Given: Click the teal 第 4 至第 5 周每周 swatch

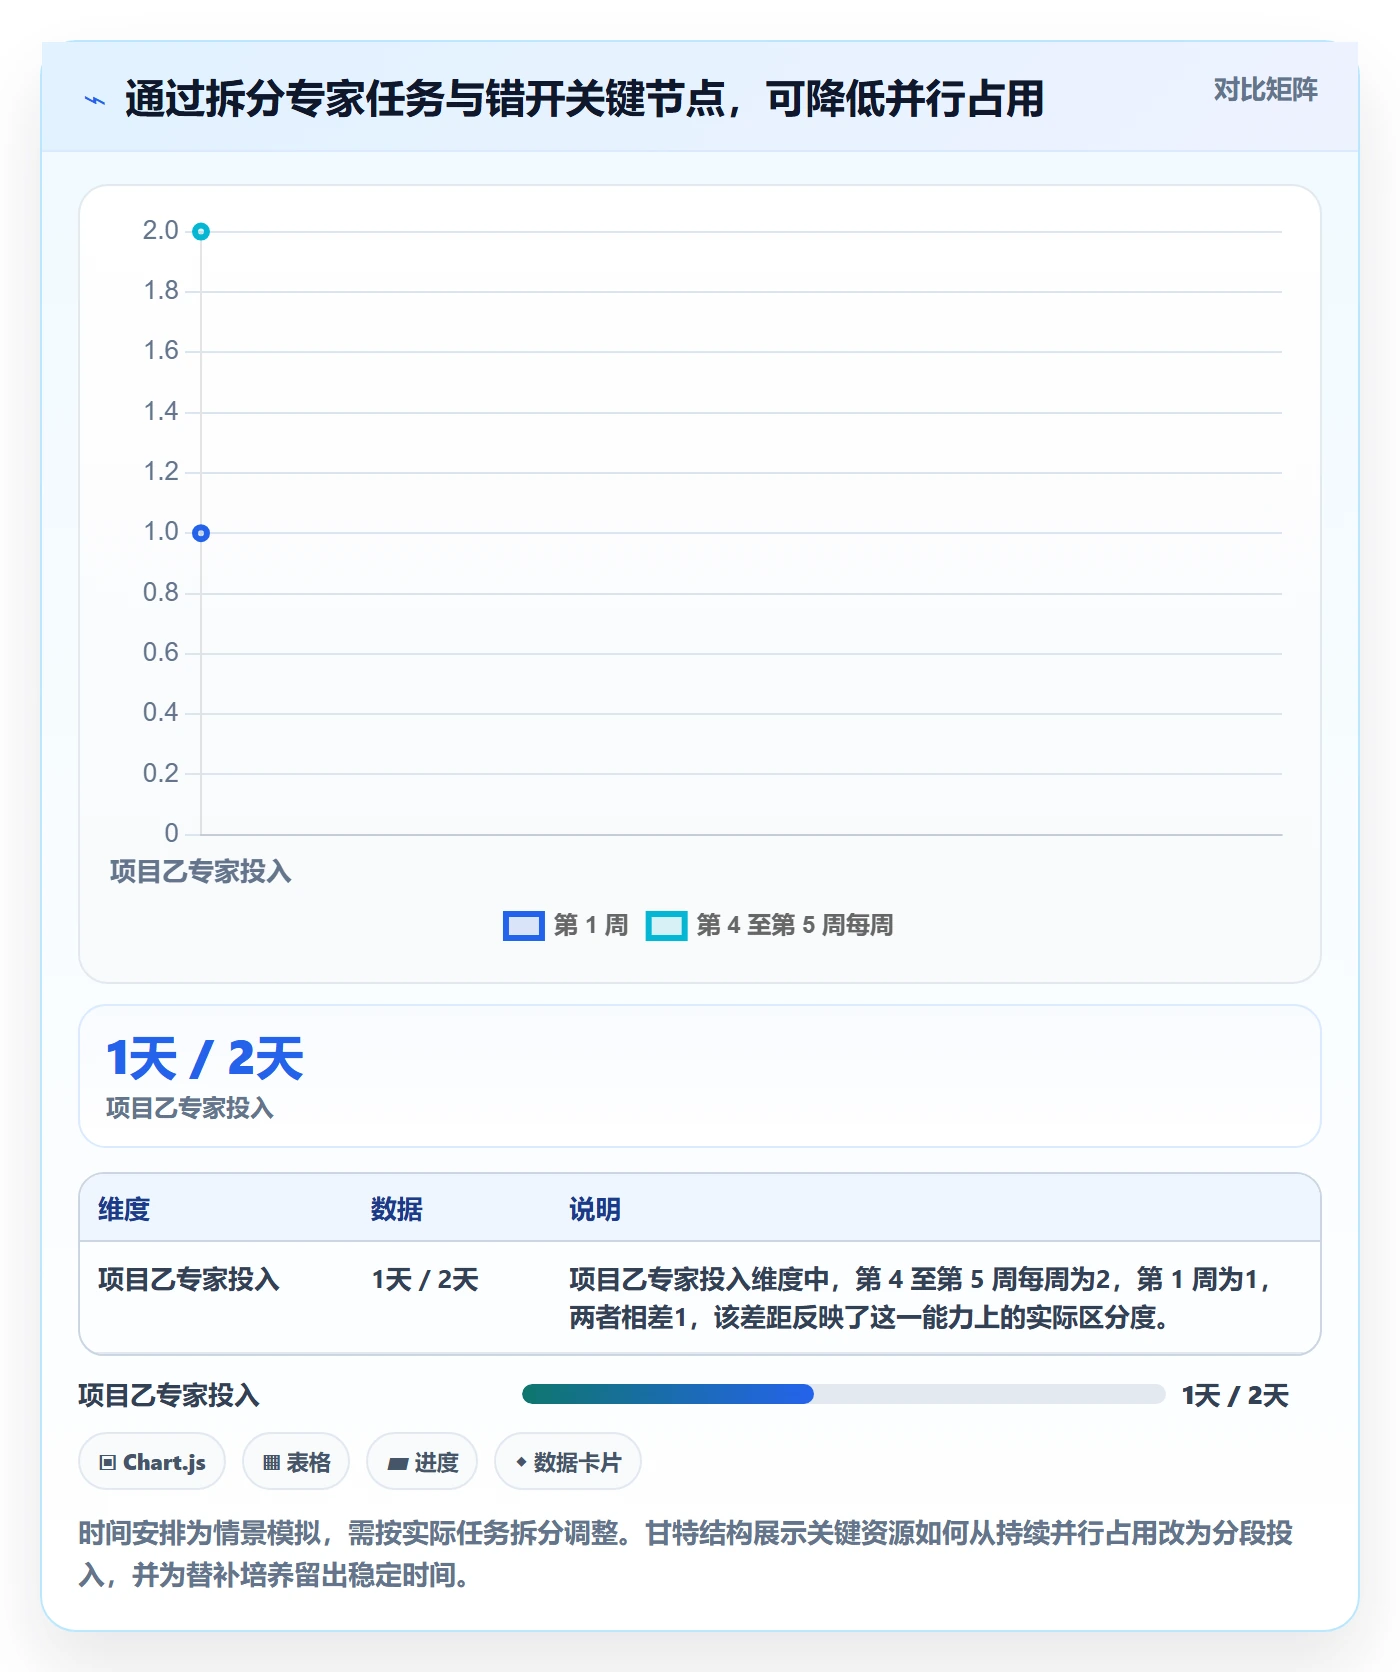Looking at the screenshot, I should (666, 926).
